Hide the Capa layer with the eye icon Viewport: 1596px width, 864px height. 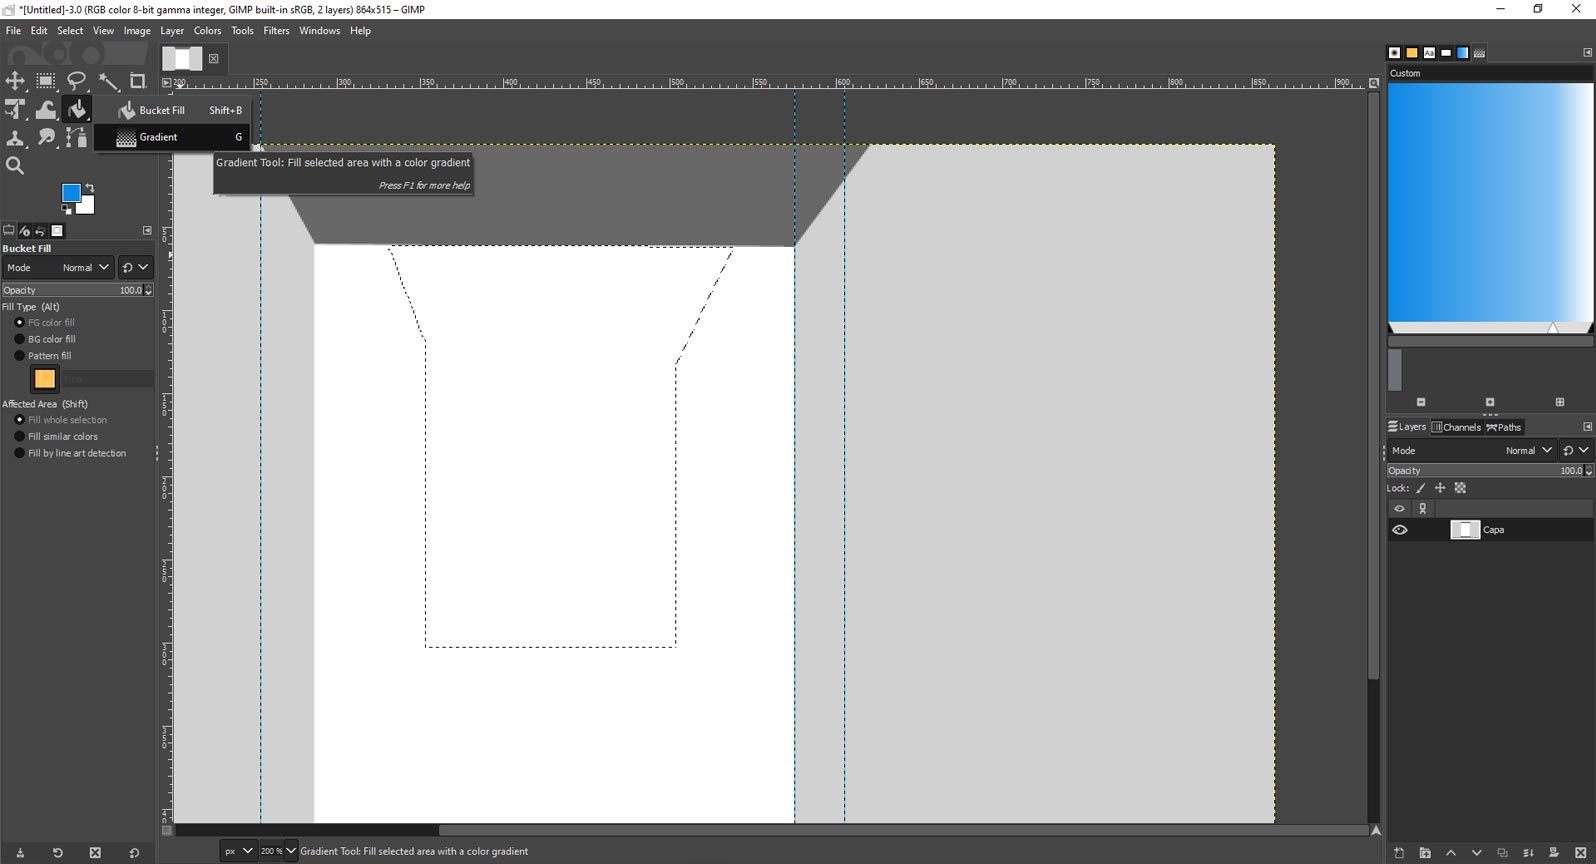click(x=1400, y=530)
